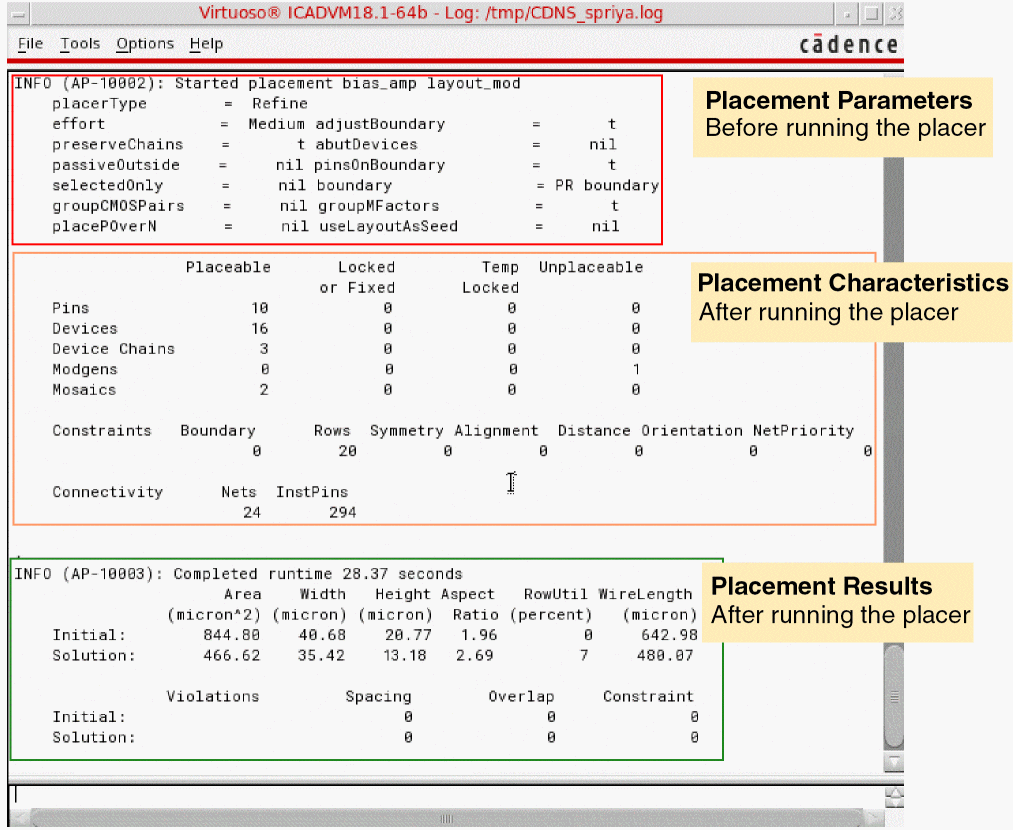
Task: Click the 'effort' parameter label
Action: pos(78,124)
